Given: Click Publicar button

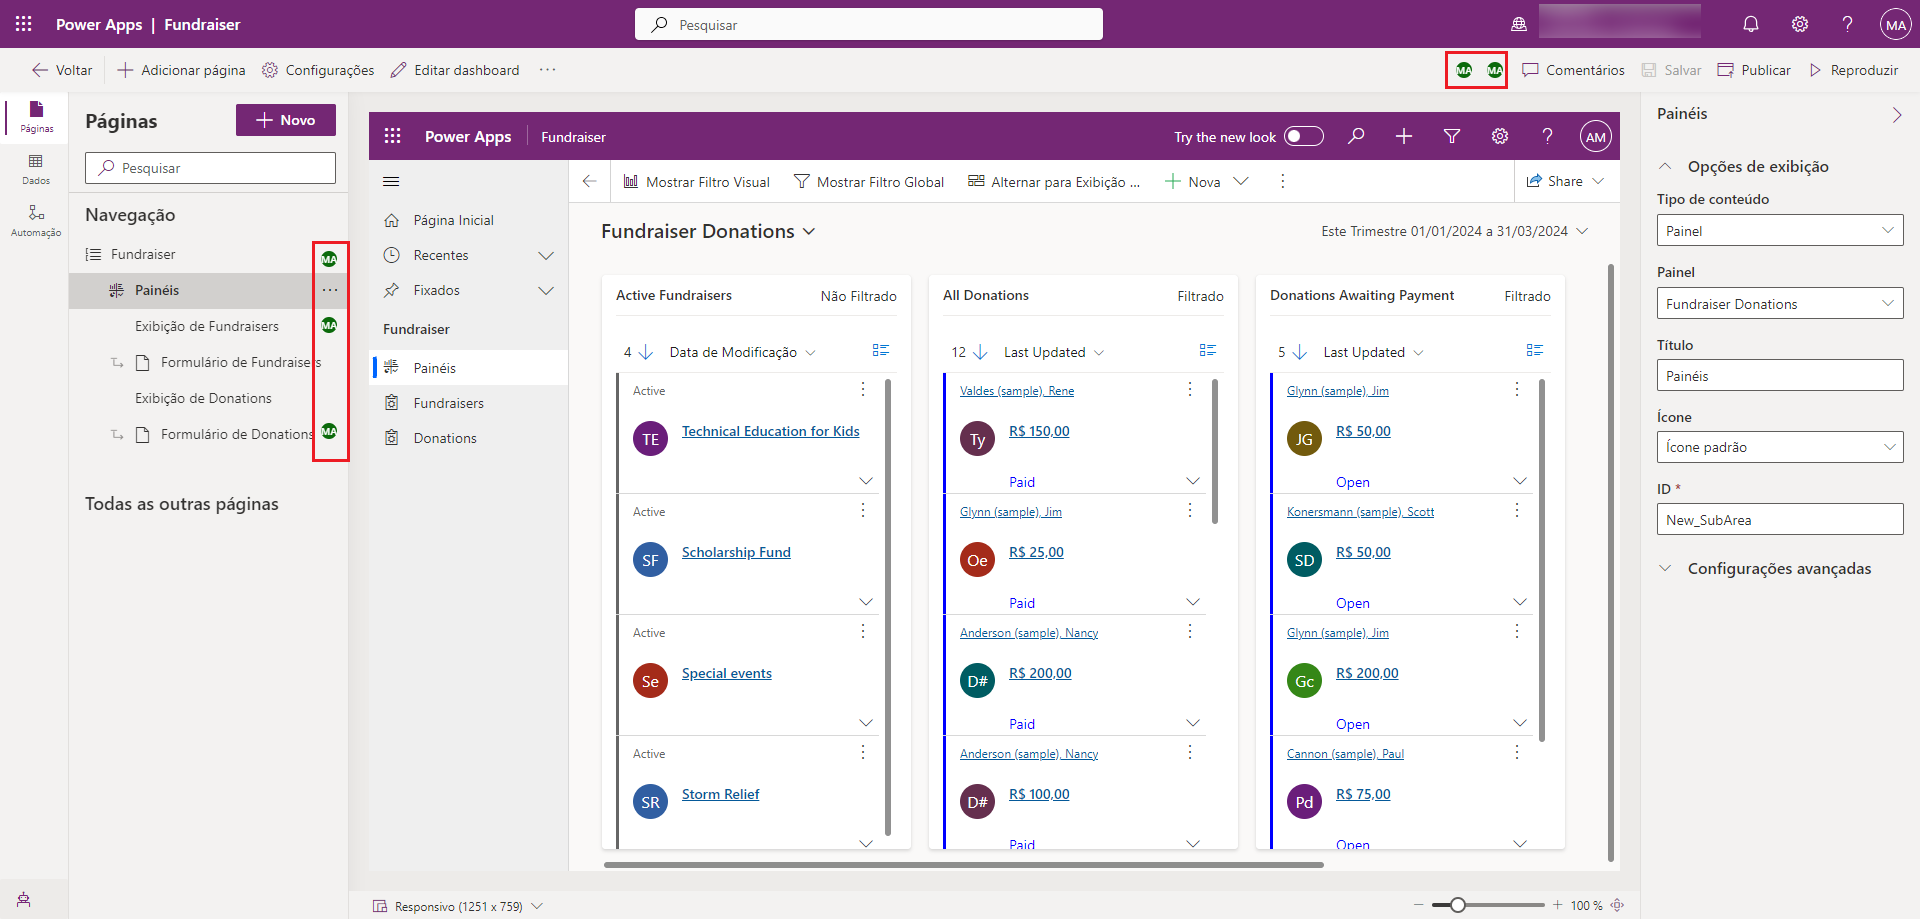Looking at the screenshot, I should point(1754,70).
